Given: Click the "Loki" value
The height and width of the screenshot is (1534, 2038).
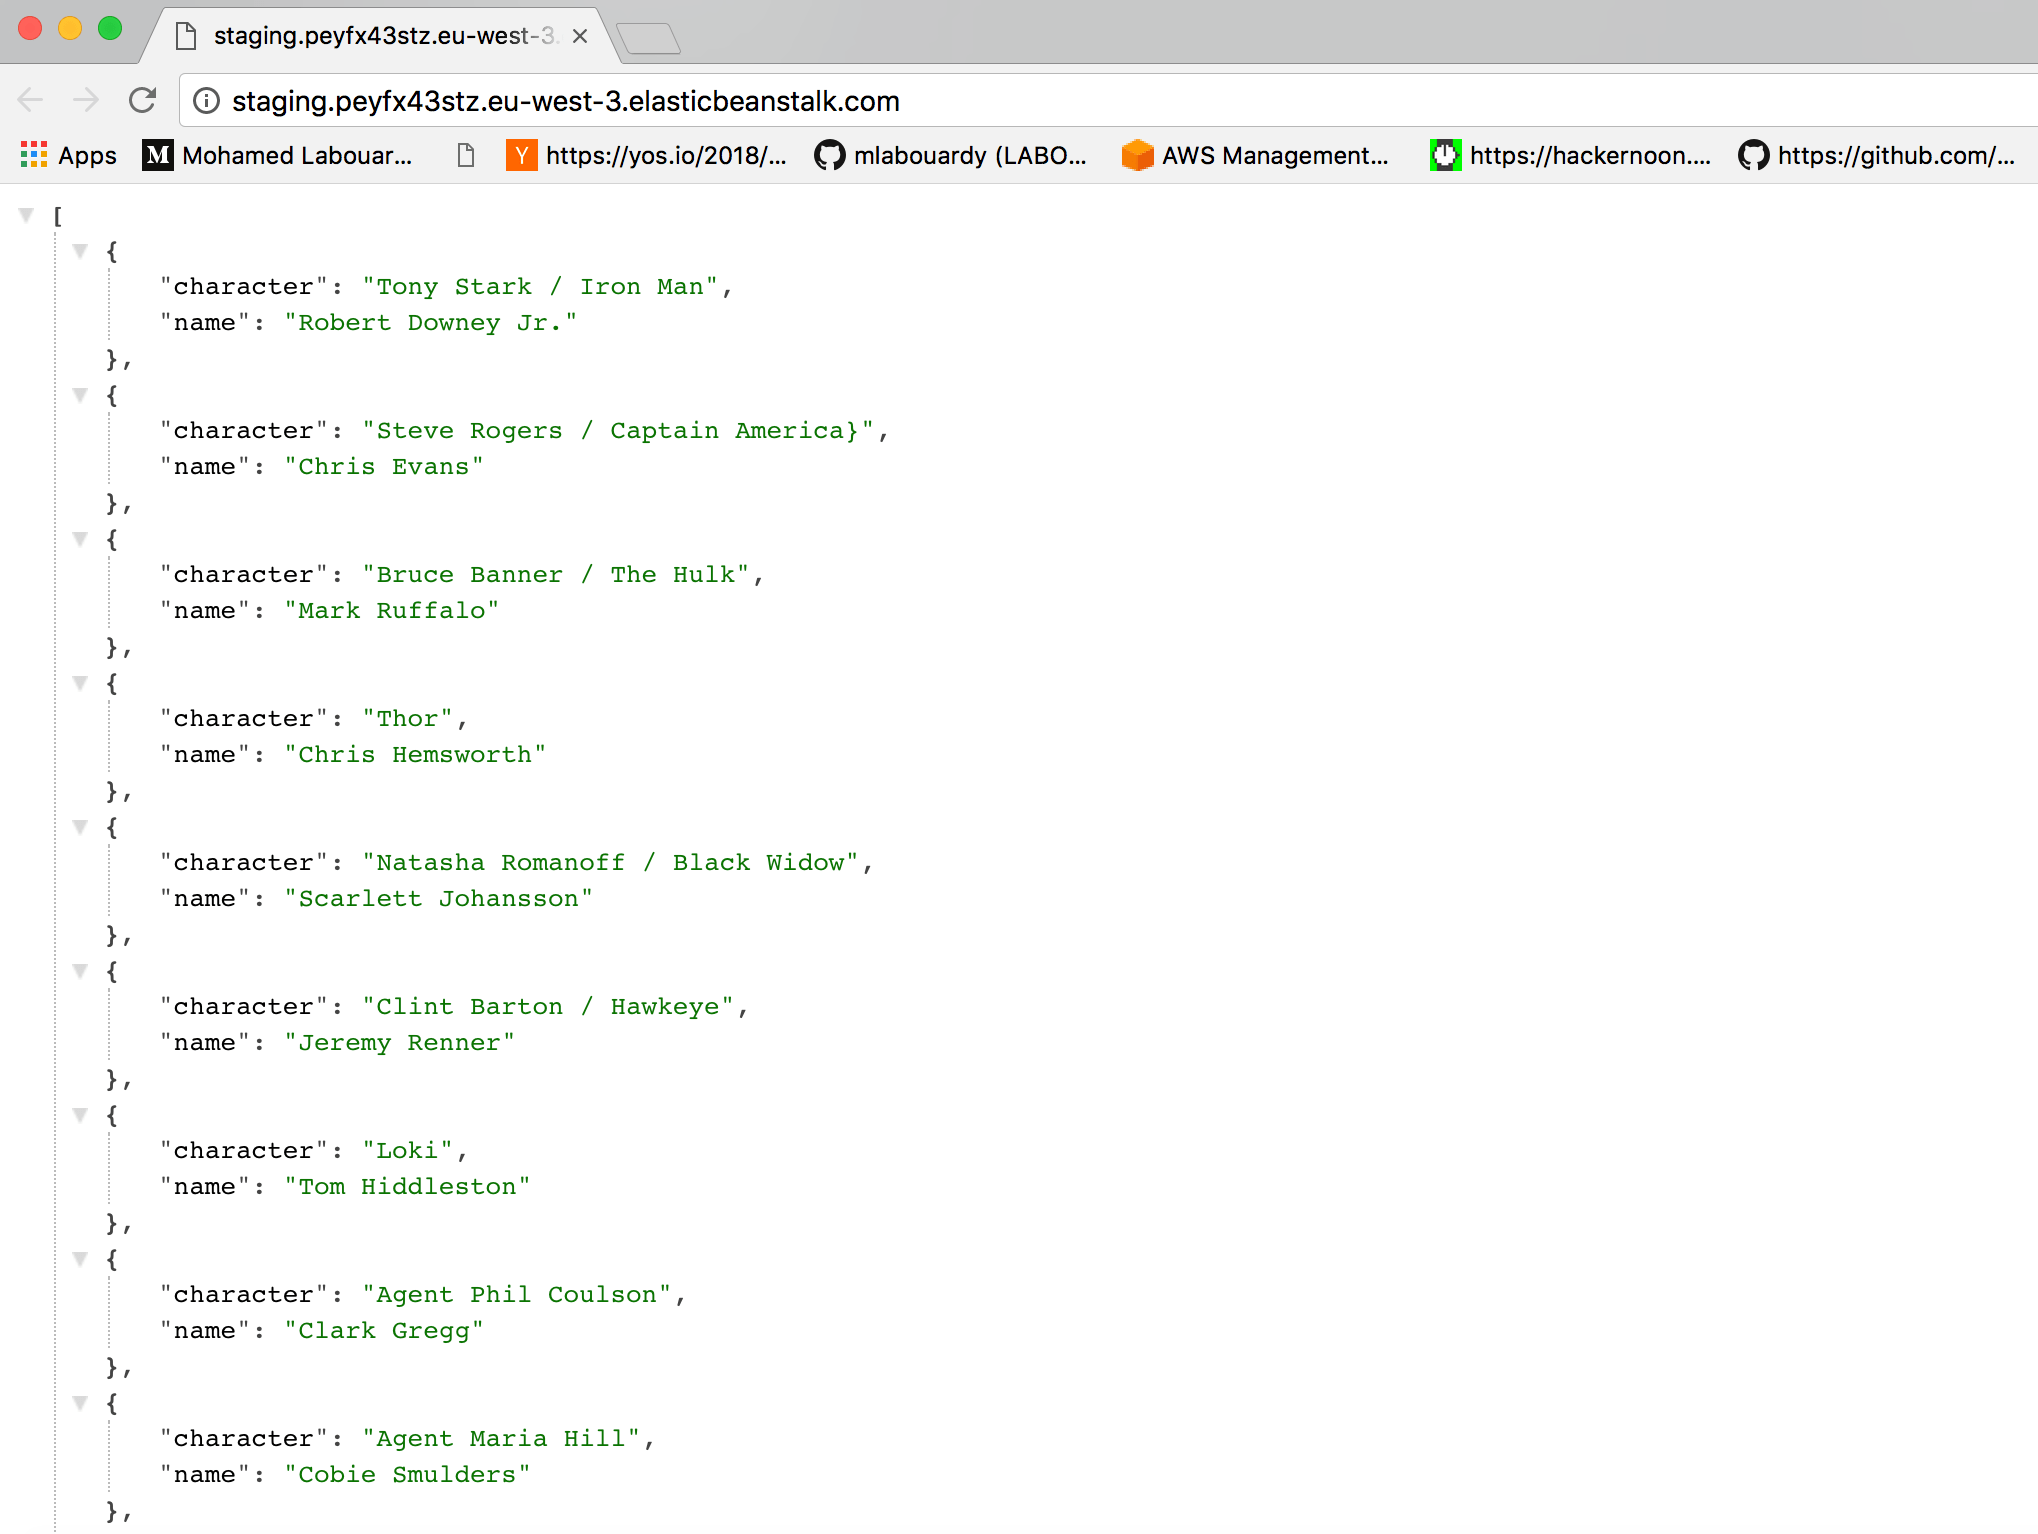Looking at the screenshot, I should pos(407,1151).
